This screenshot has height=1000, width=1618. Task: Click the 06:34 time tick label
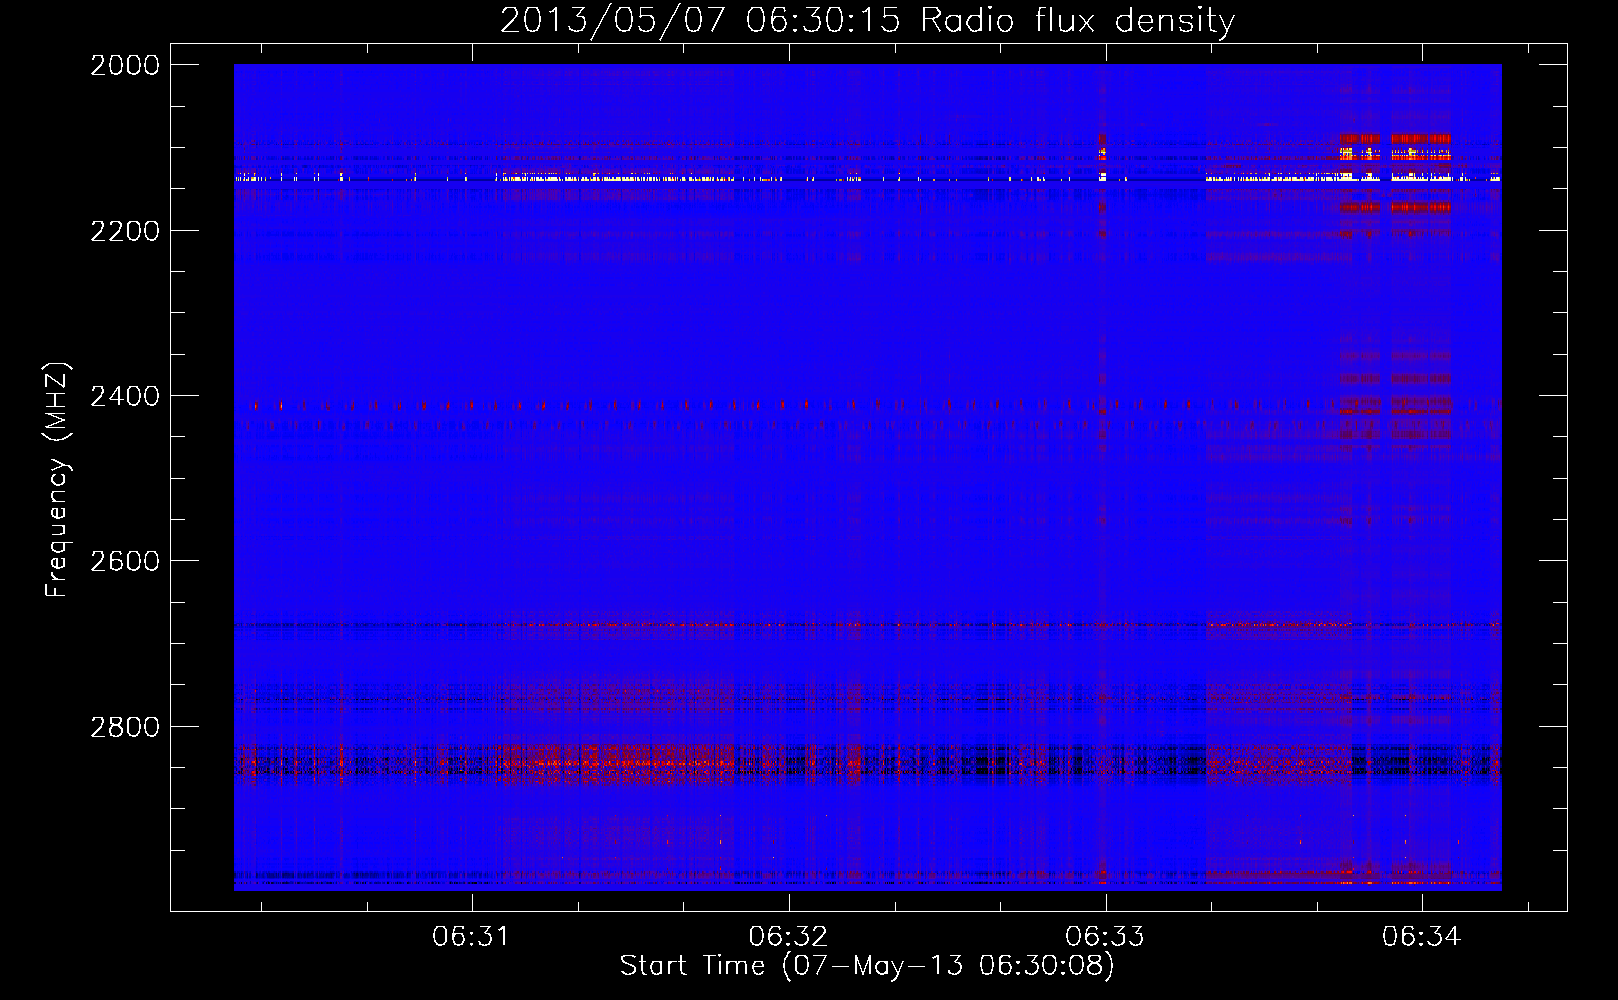point(1422,937)
